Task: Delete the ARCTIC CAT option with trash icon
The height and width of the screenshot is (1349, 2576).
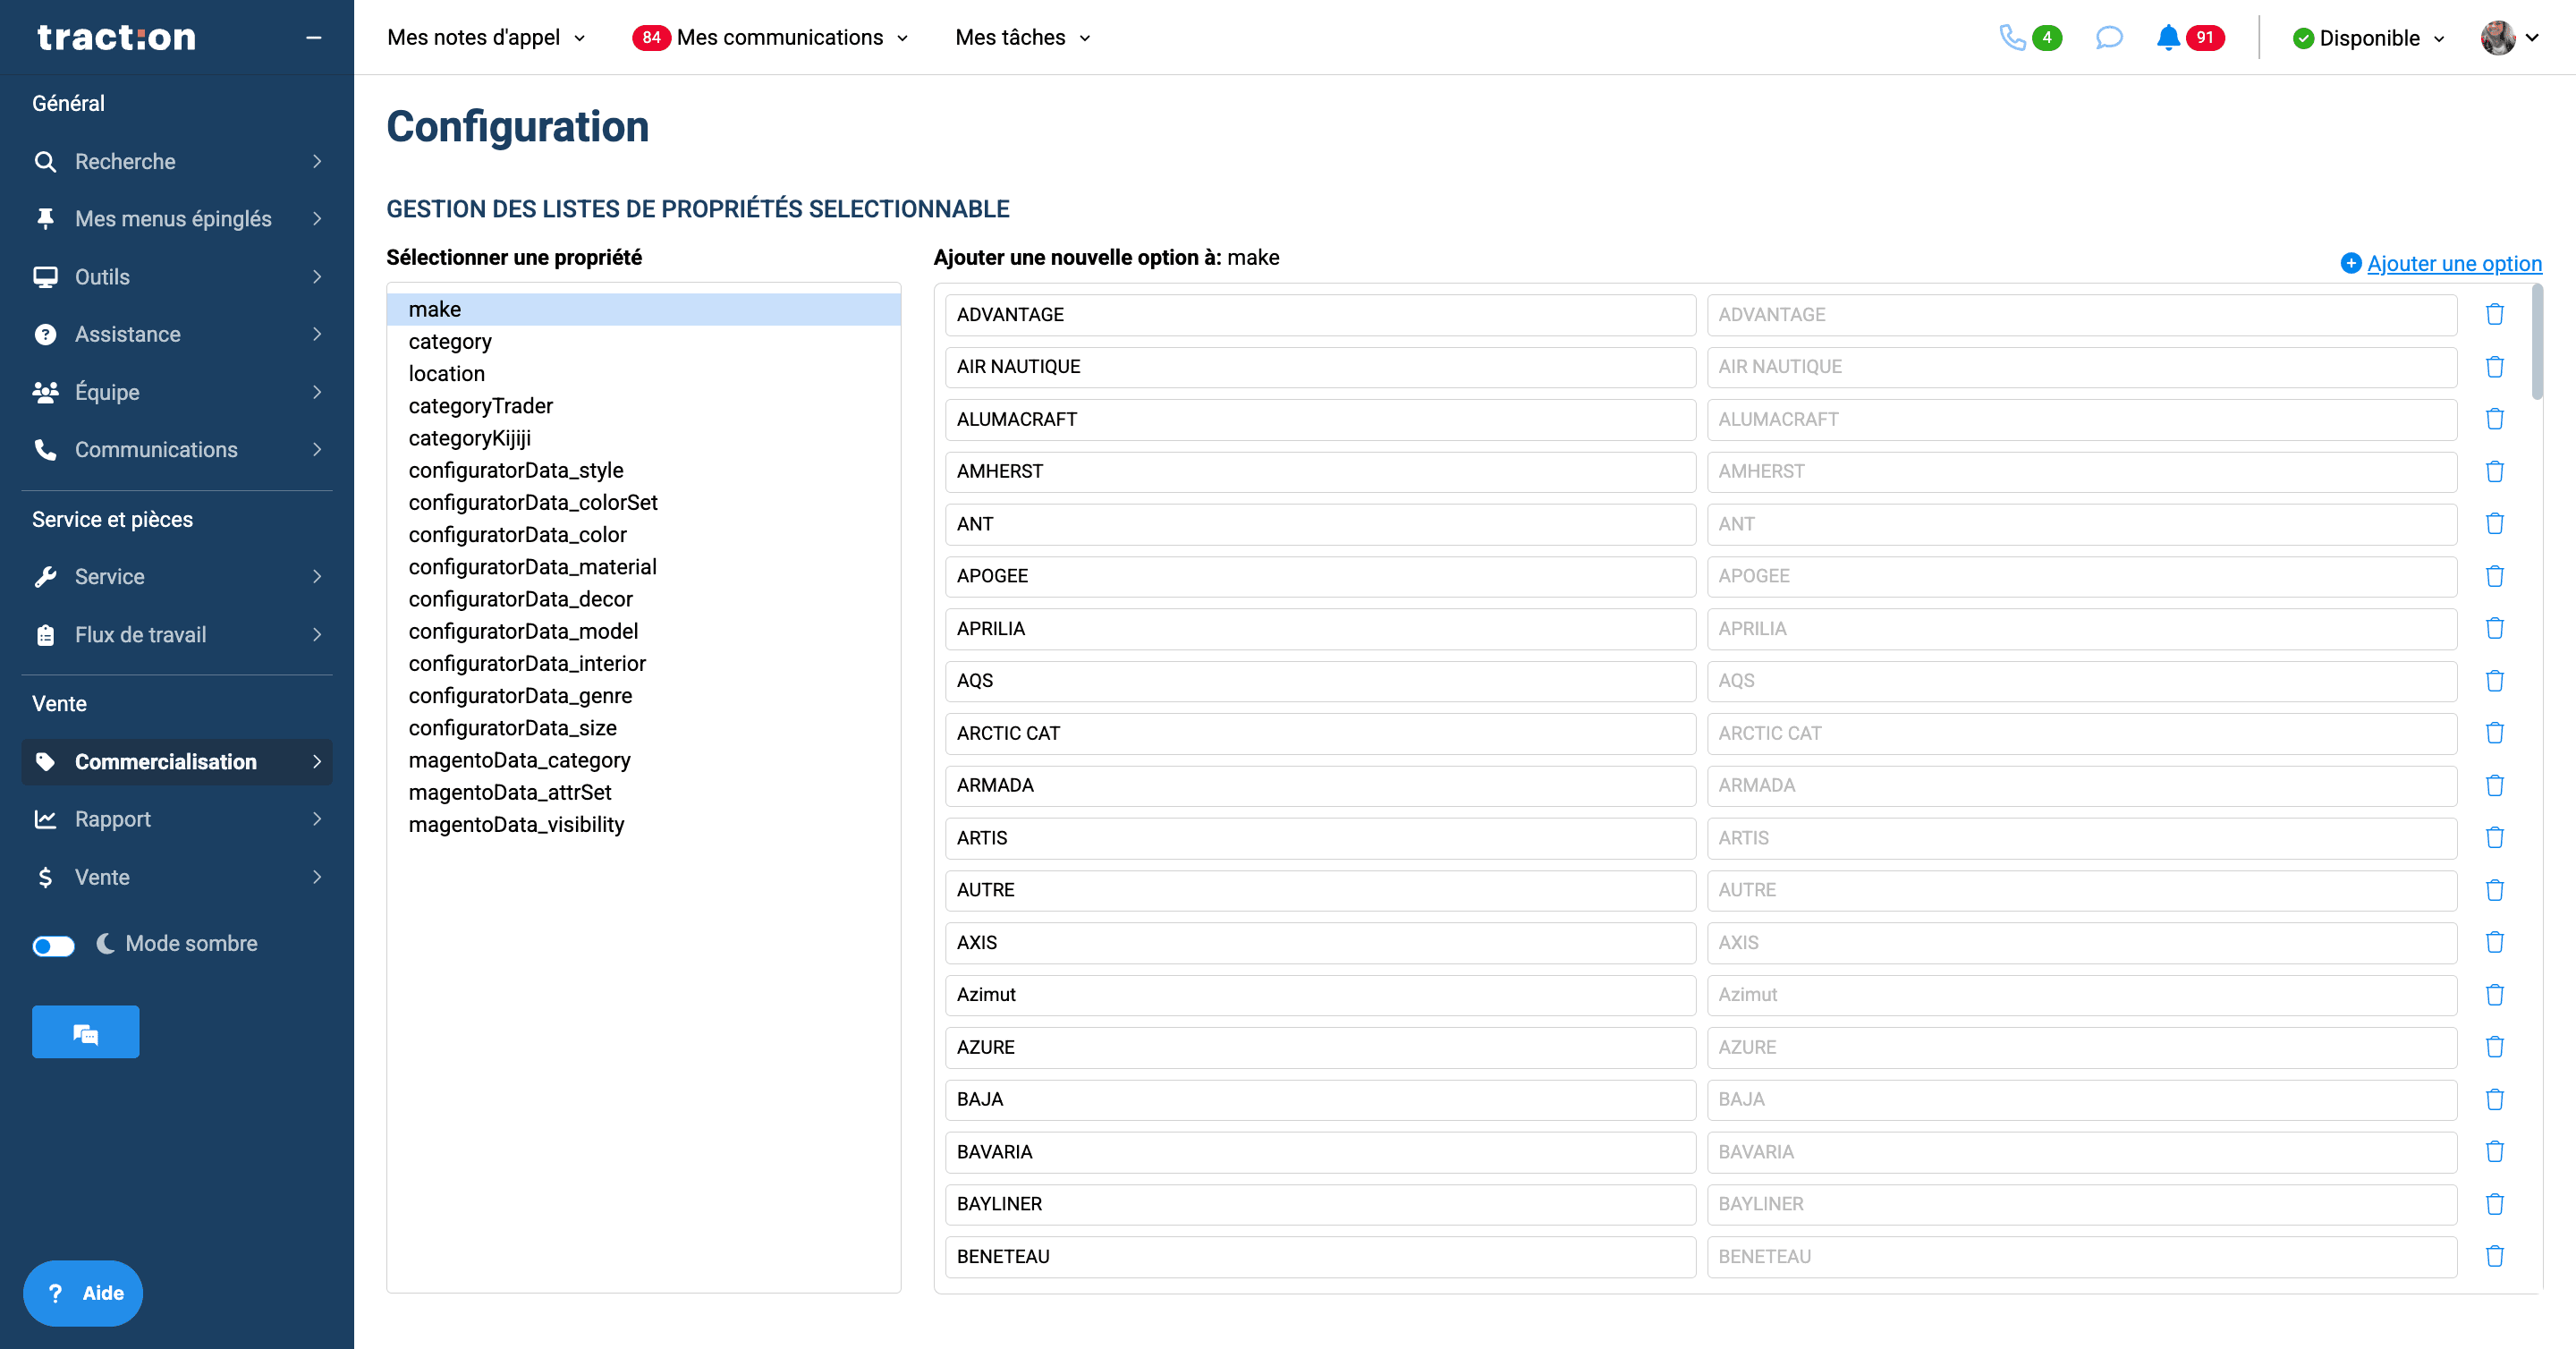Action: (2494, 733)
